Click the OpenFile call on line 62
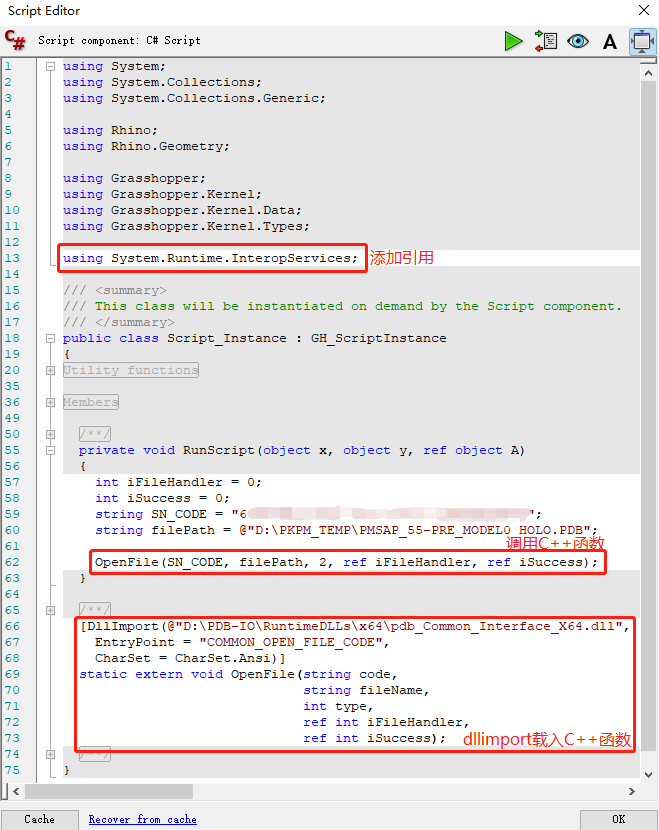The height and width of the screenshot is (830, 659). pos(346,562)
